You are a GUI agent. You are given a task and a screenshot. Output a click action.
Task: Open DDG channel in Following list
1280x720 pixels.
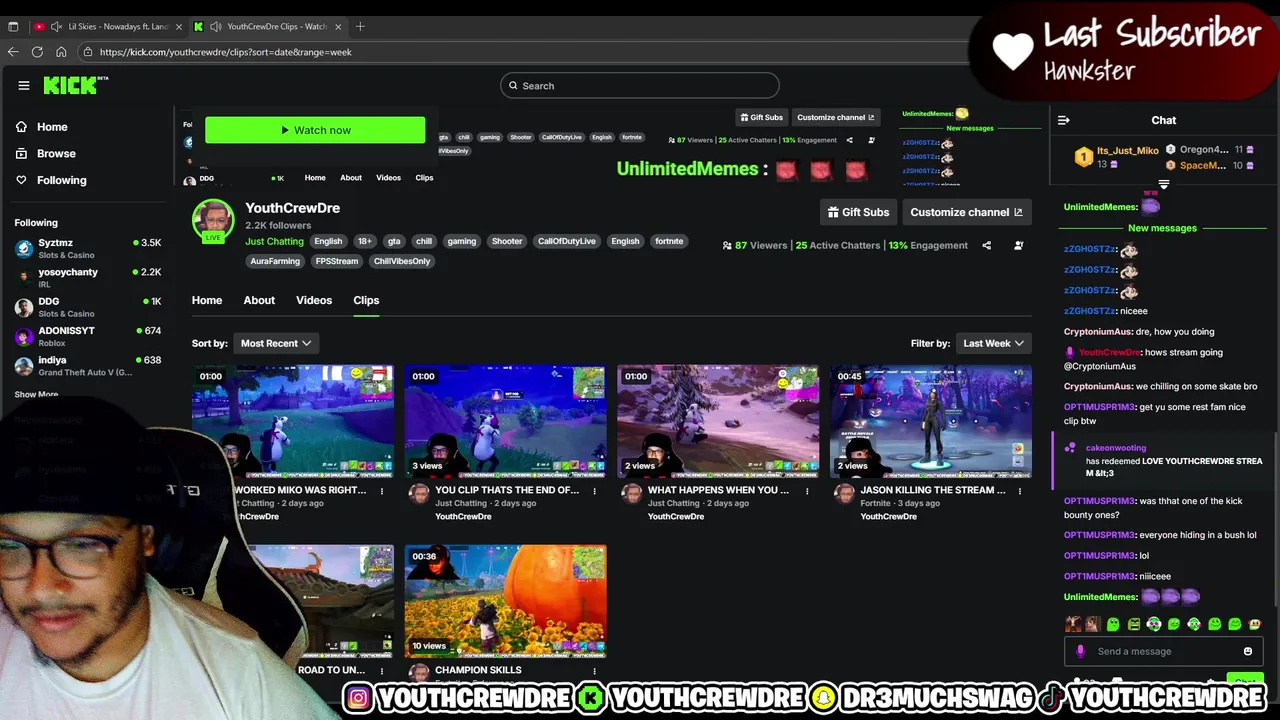(x=88, y=306)
